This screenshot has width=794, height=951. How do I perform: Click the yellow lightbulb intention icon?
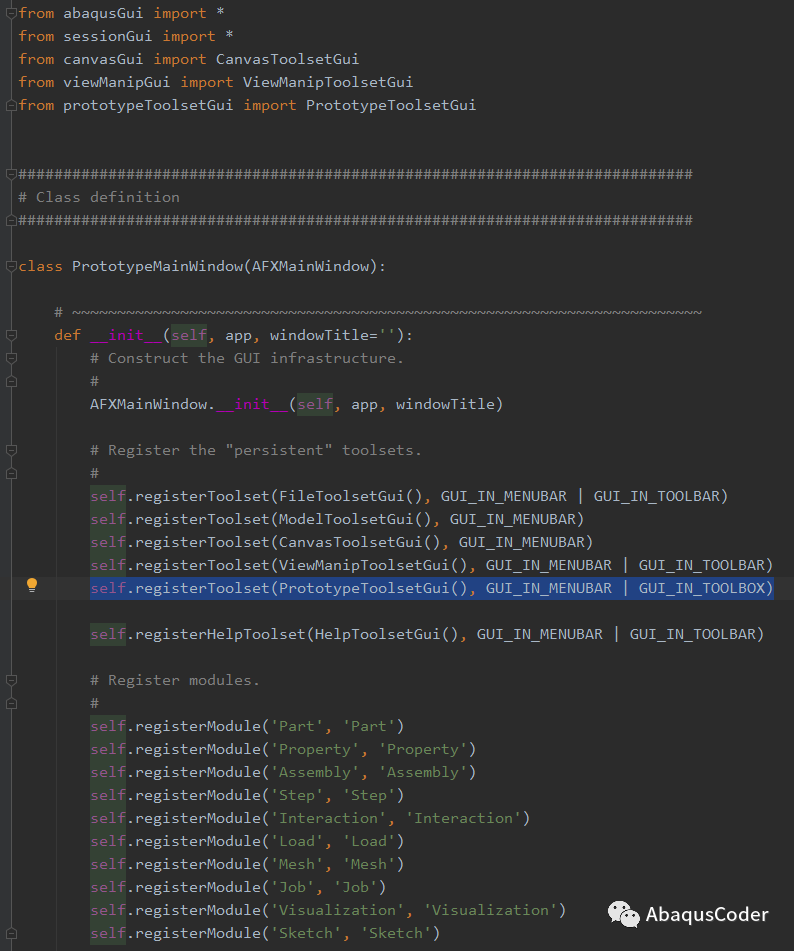pyautogui.click(x=32, y=585)
